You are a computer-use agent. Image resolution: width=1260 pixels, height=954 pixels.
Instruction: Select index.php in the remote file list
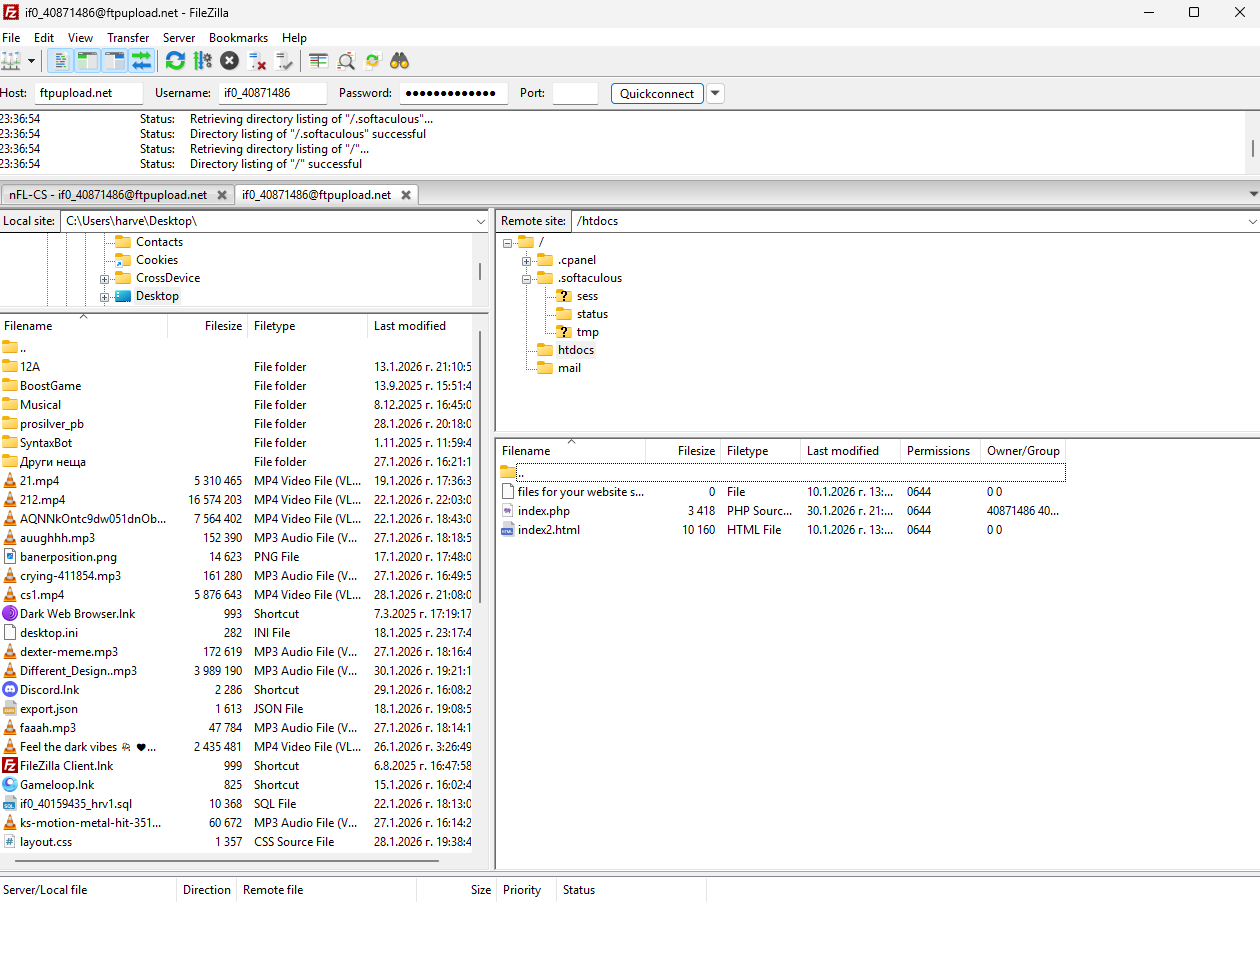pos(544,511)
